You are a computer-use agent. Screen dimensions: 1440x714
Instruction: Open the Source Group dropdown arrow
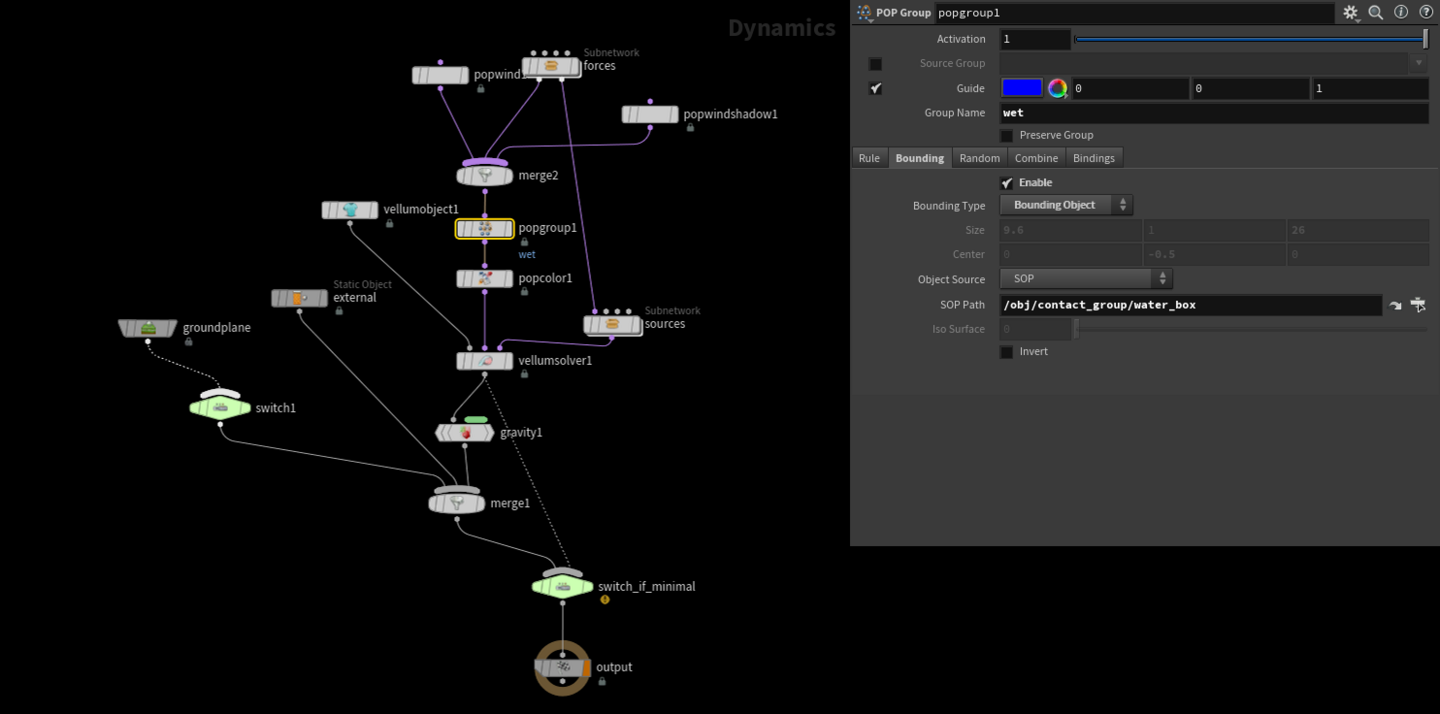coord(1418,64)
